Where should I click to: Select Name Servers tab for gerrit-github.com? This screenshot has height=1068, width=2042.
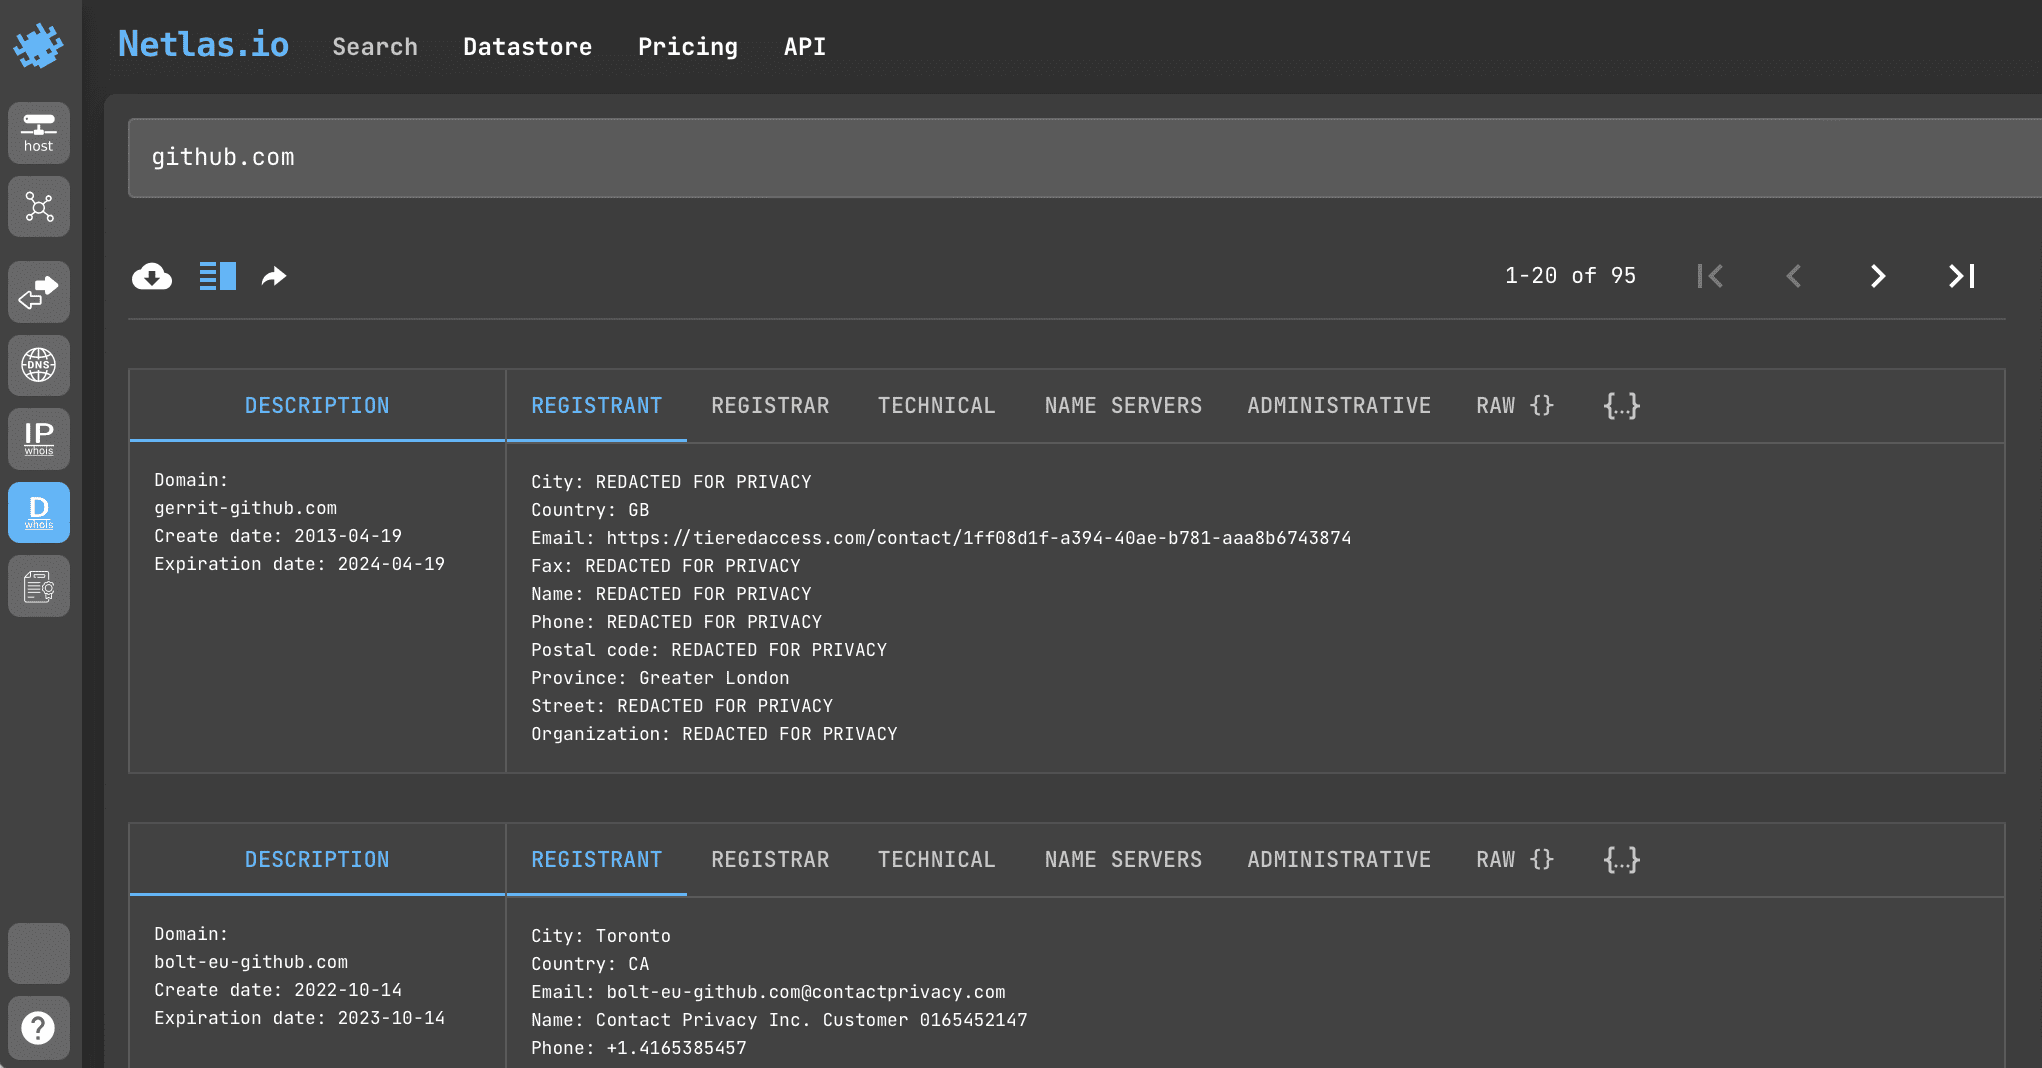1123,406
